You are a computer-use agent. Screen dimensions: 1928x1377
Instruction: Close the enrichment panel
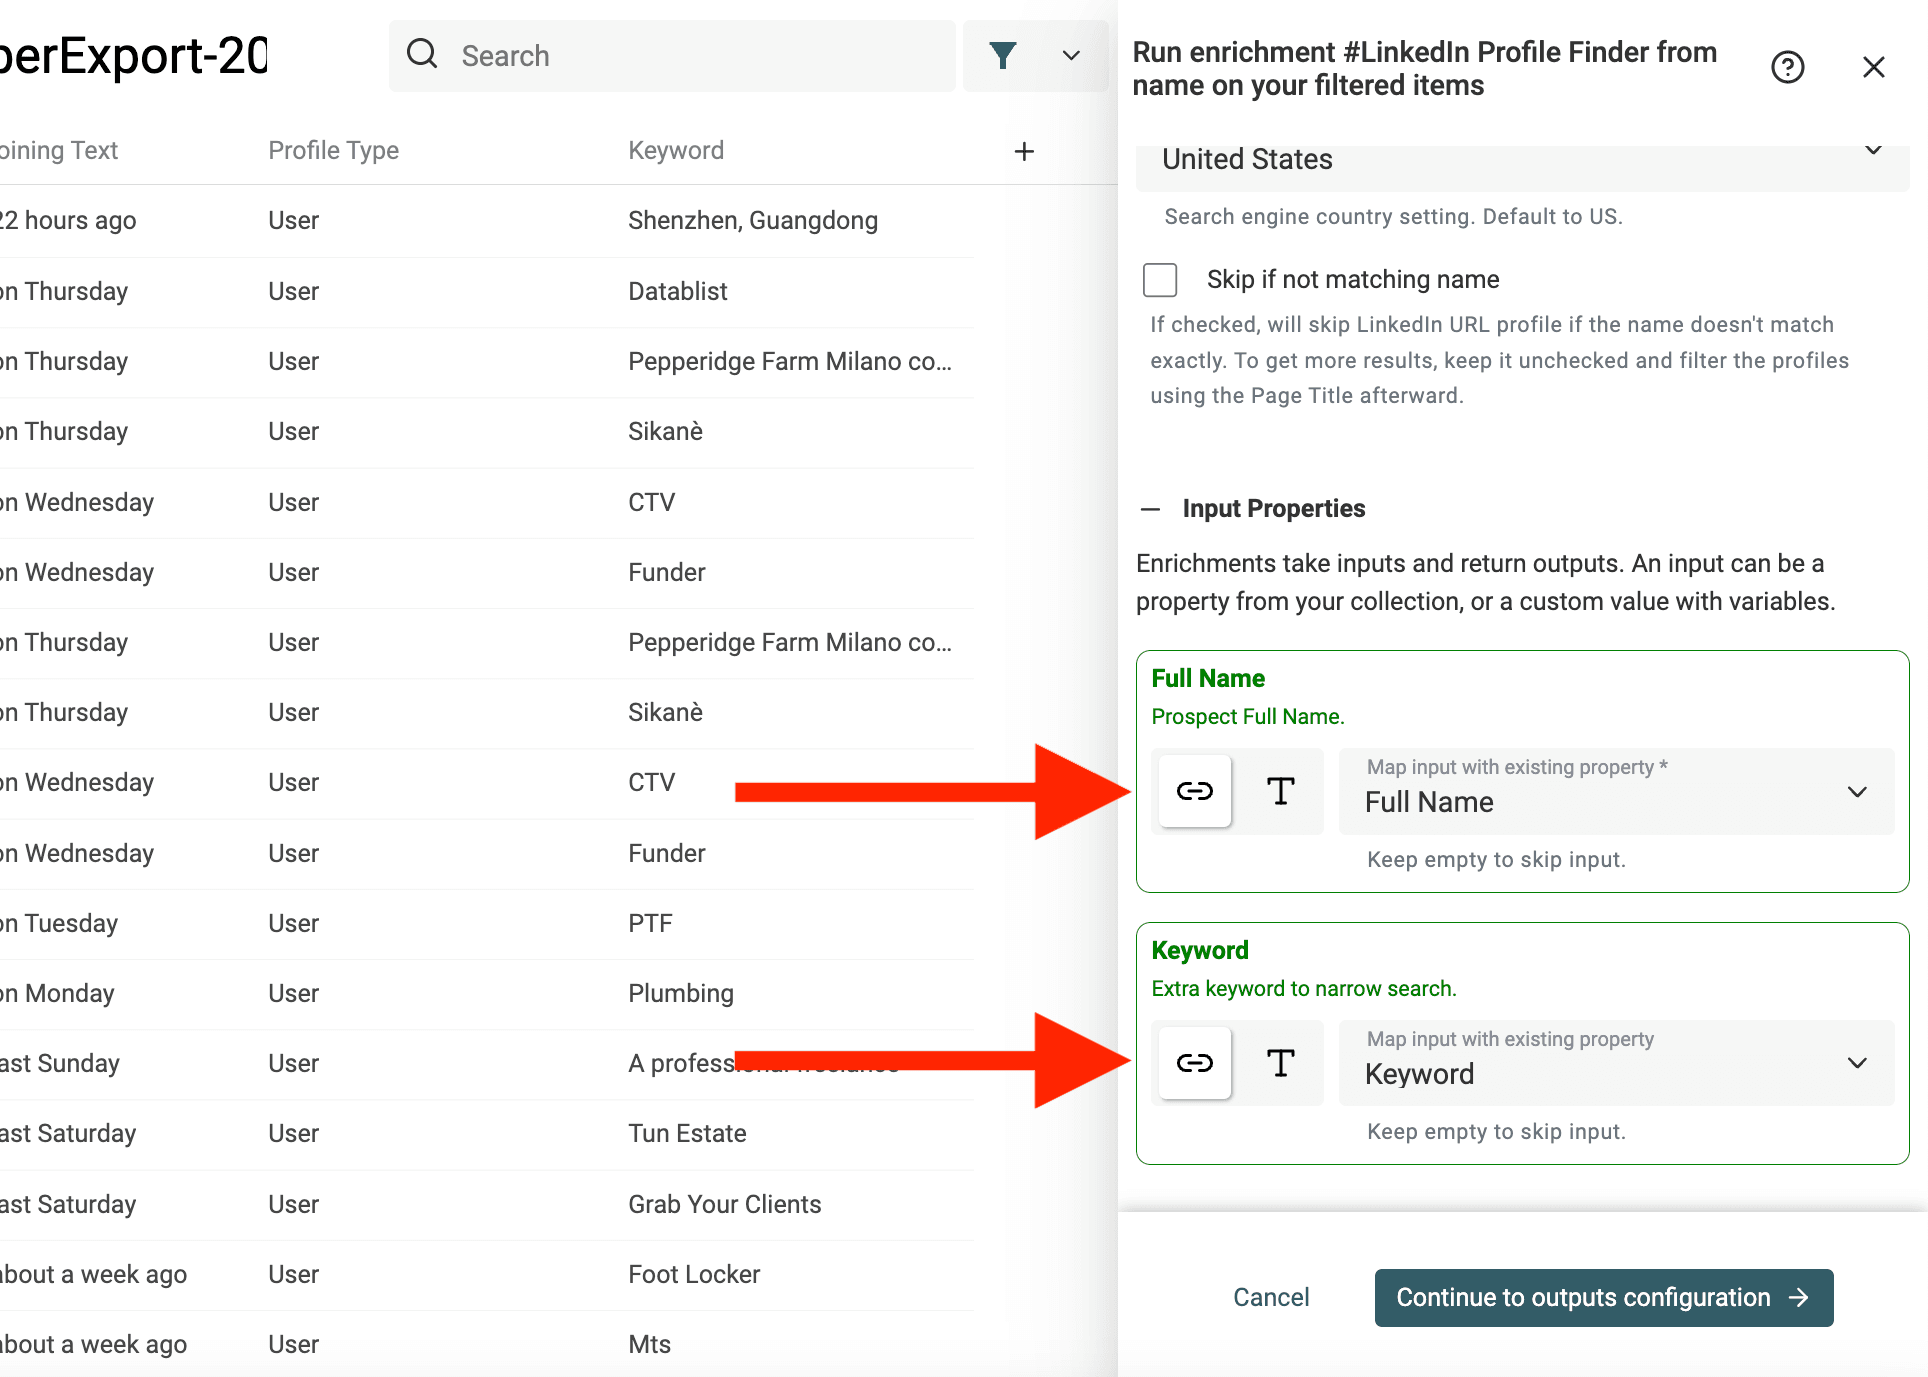(1874, 67)
